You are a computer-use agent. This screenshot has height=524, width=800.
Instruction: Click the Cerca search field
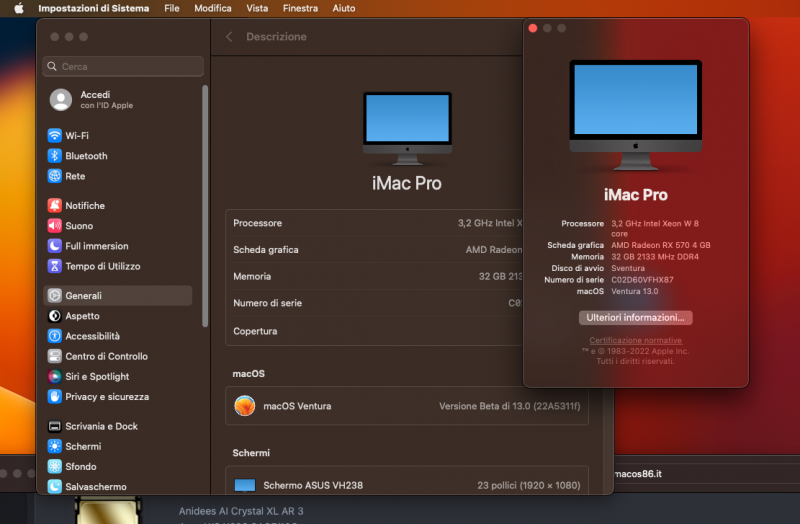(x=123, y=66)
